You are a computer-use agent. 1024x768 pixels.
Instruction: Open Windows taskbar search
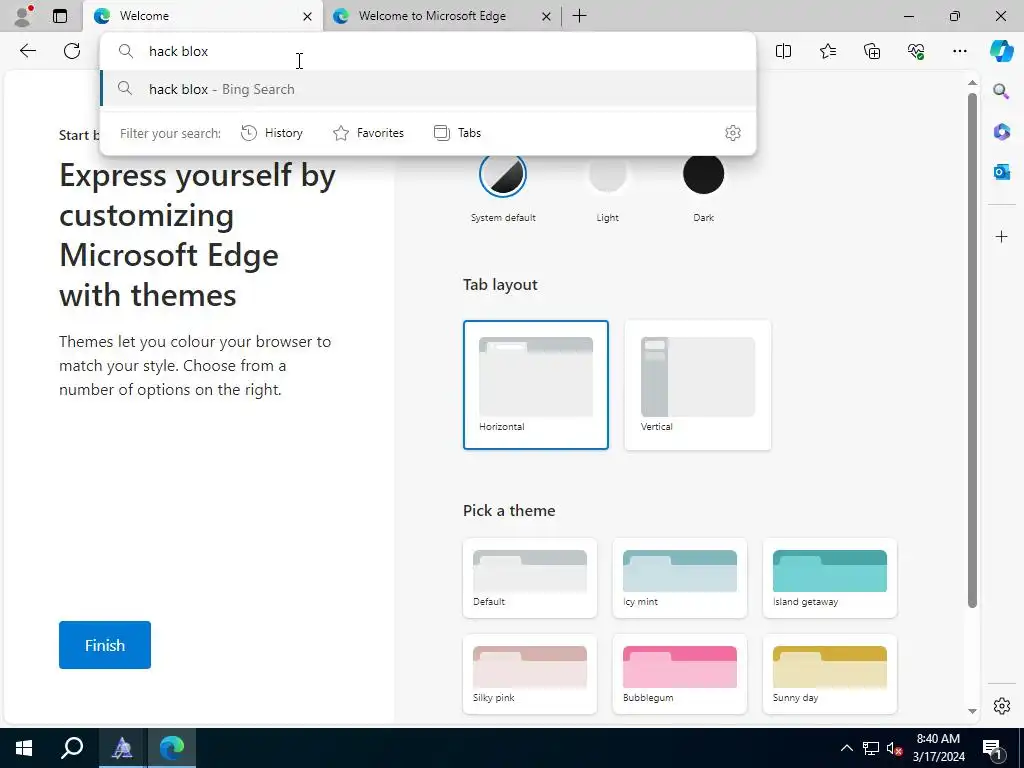click(x=72, y=748)
